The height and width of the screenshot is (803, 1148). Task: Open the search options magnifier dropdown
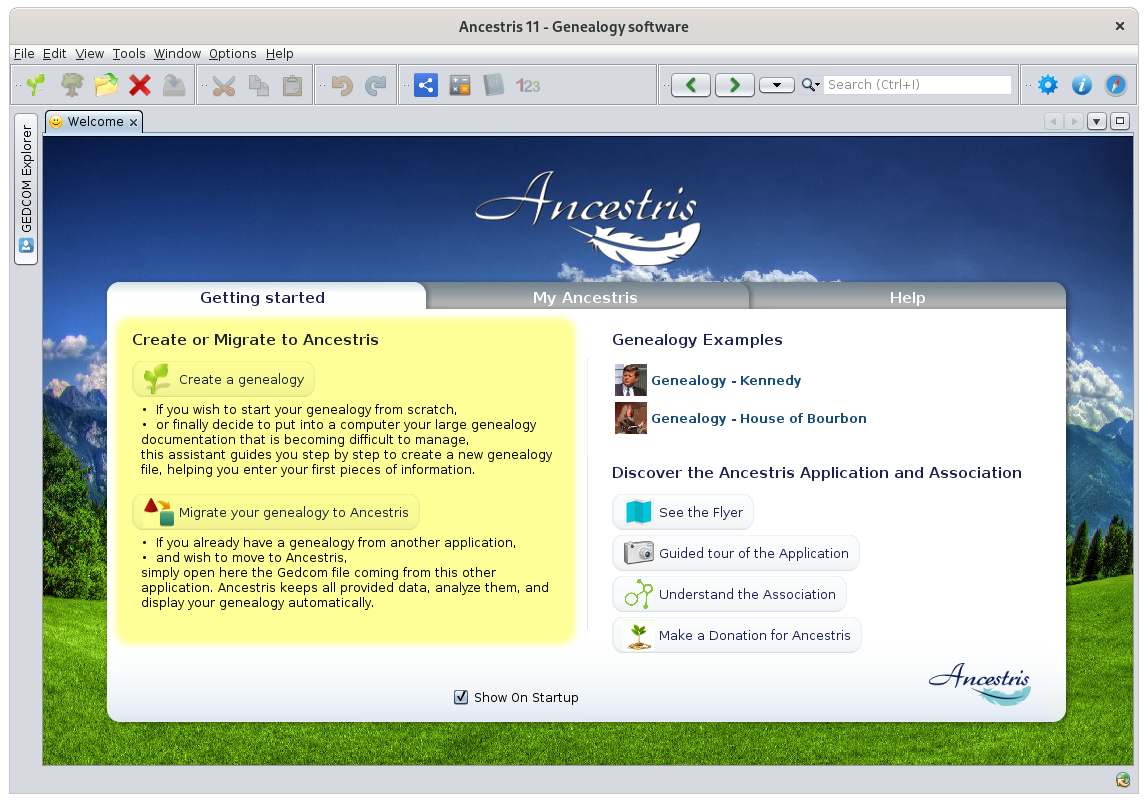[810, 85]
